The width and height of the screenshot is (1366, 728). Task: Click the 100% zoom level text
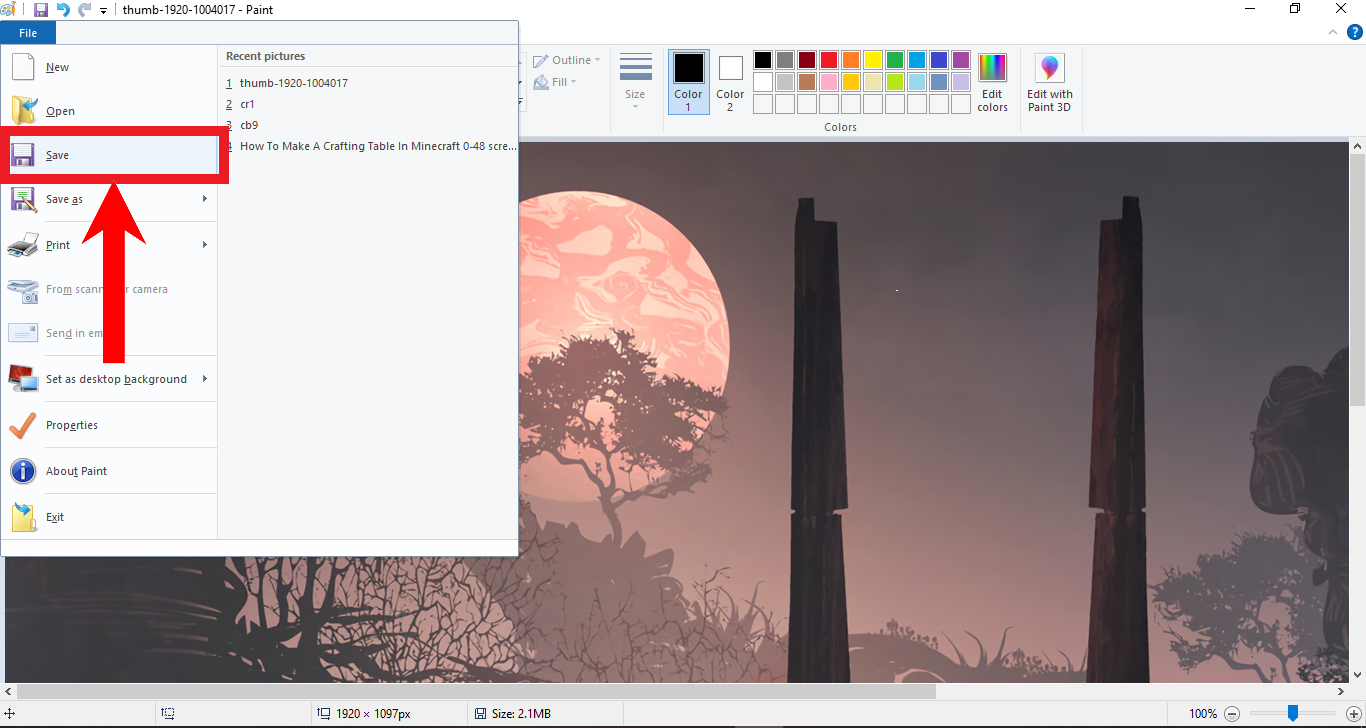[x=1203, y=714]
